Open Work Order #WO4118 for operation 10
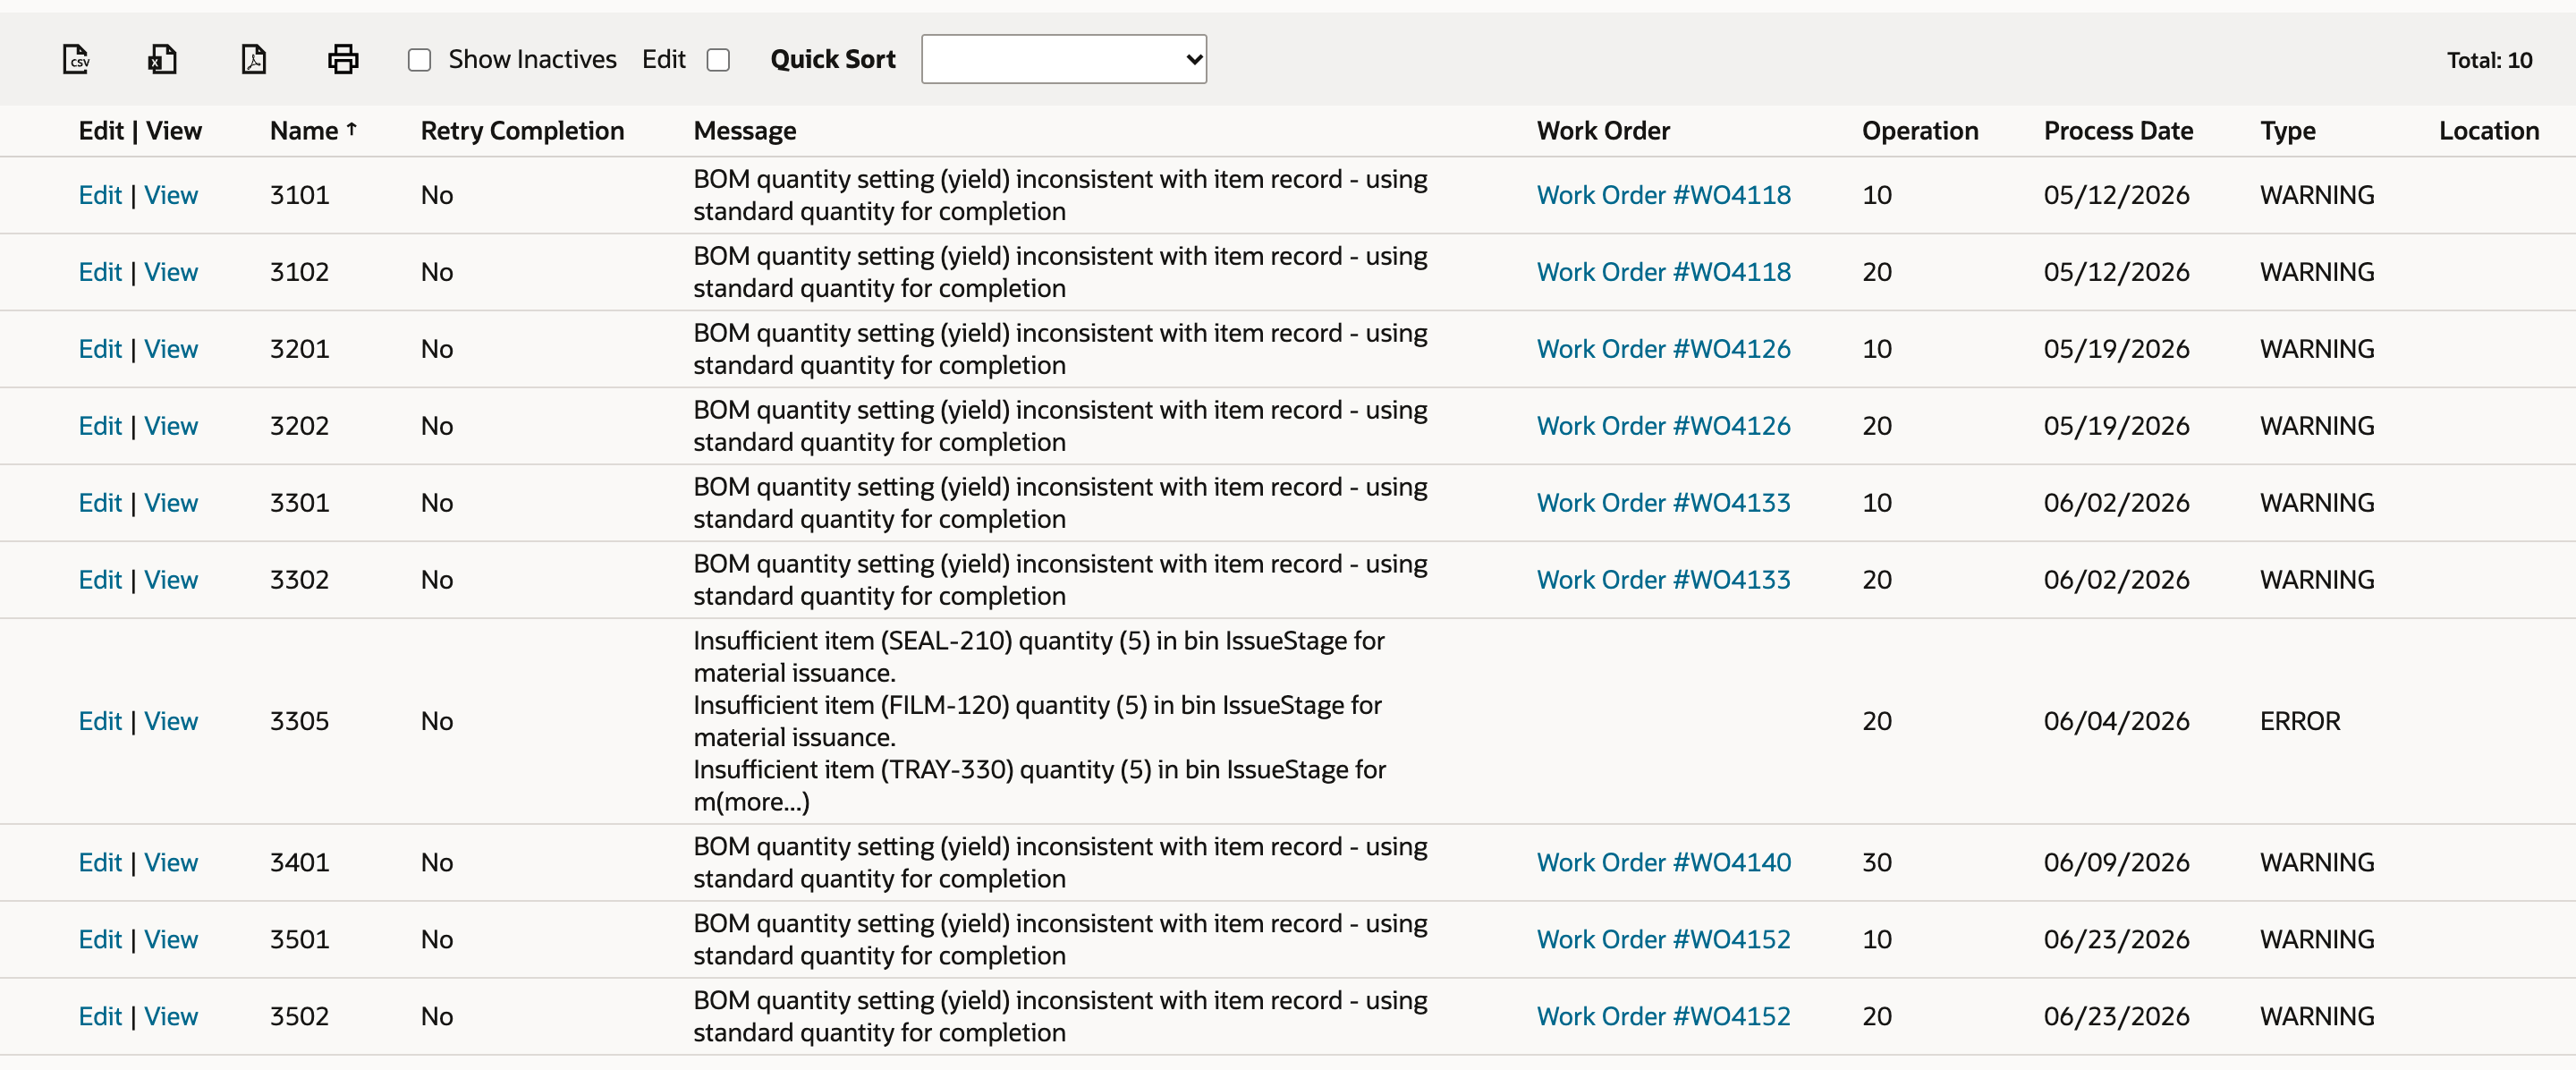 click(x=1663, y=195)
